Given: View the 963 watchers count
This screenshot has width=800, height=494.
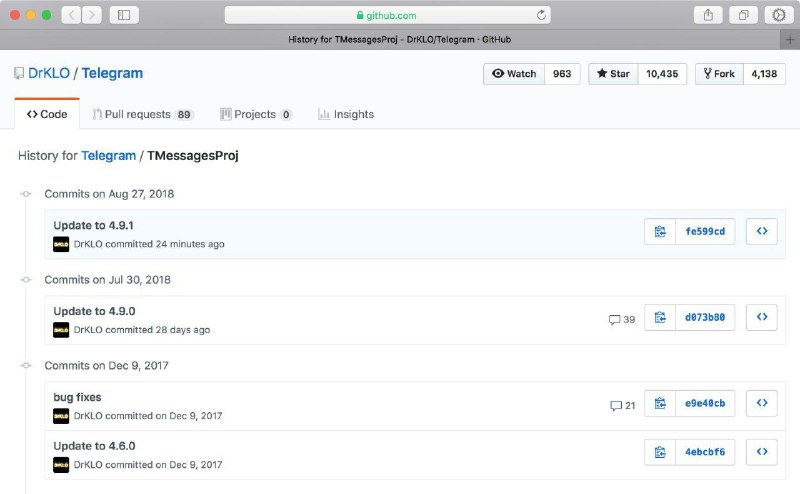Looking at the screenshot, I should click(562, 73).
